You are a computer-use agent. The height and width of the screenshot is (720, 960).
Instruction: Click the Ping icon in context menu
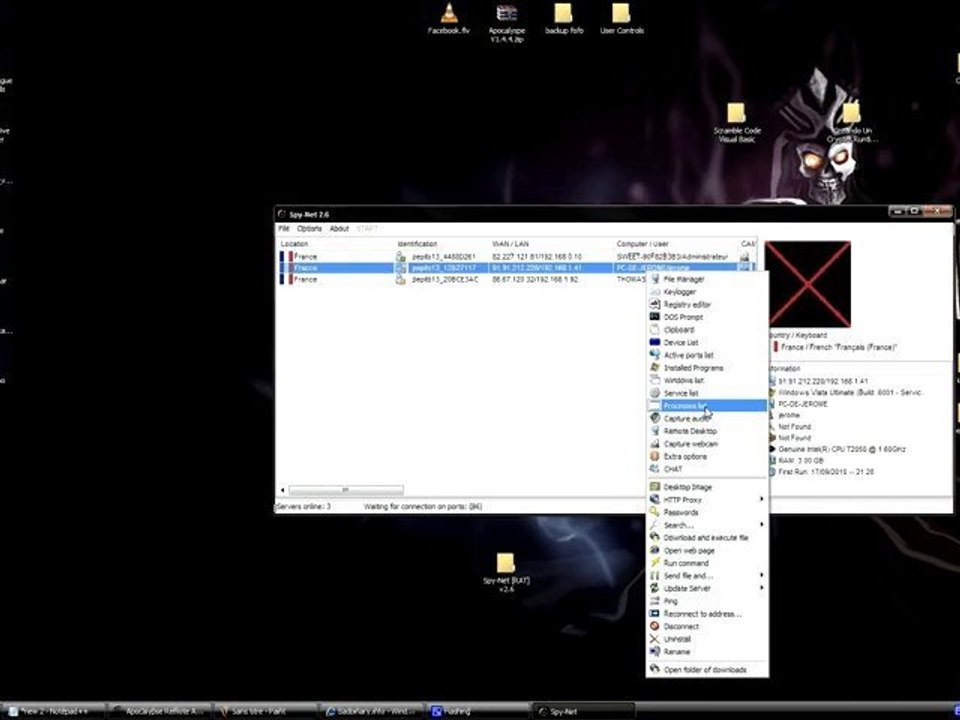coord(654,601)
